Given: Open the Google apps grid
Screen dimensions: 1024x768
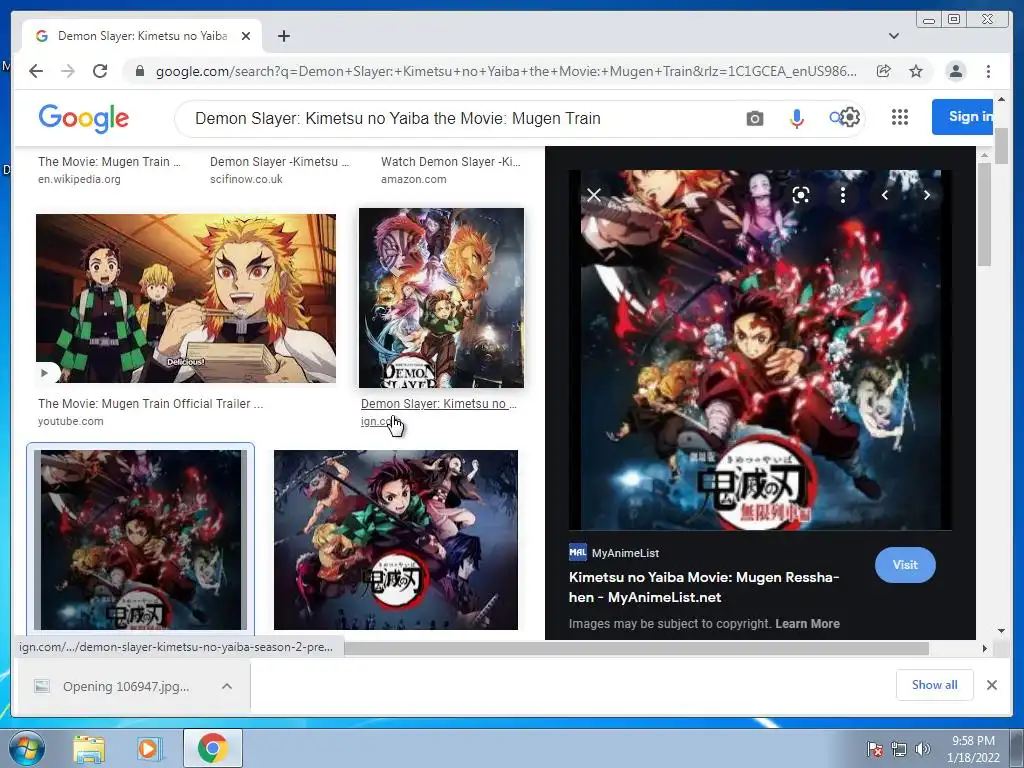Looking at the screenshot, I should (900, 118).
